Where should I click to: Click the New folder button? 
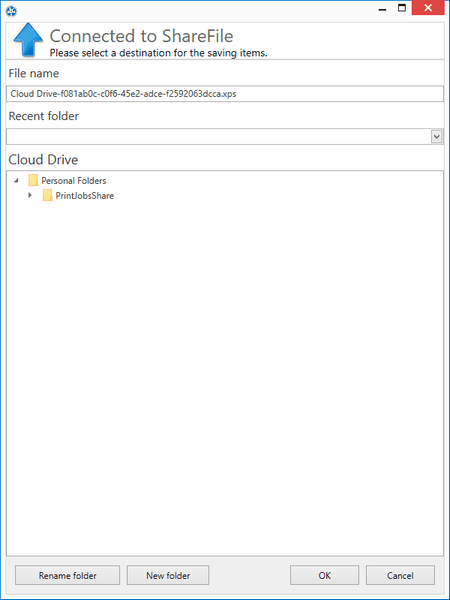point(168,576)
